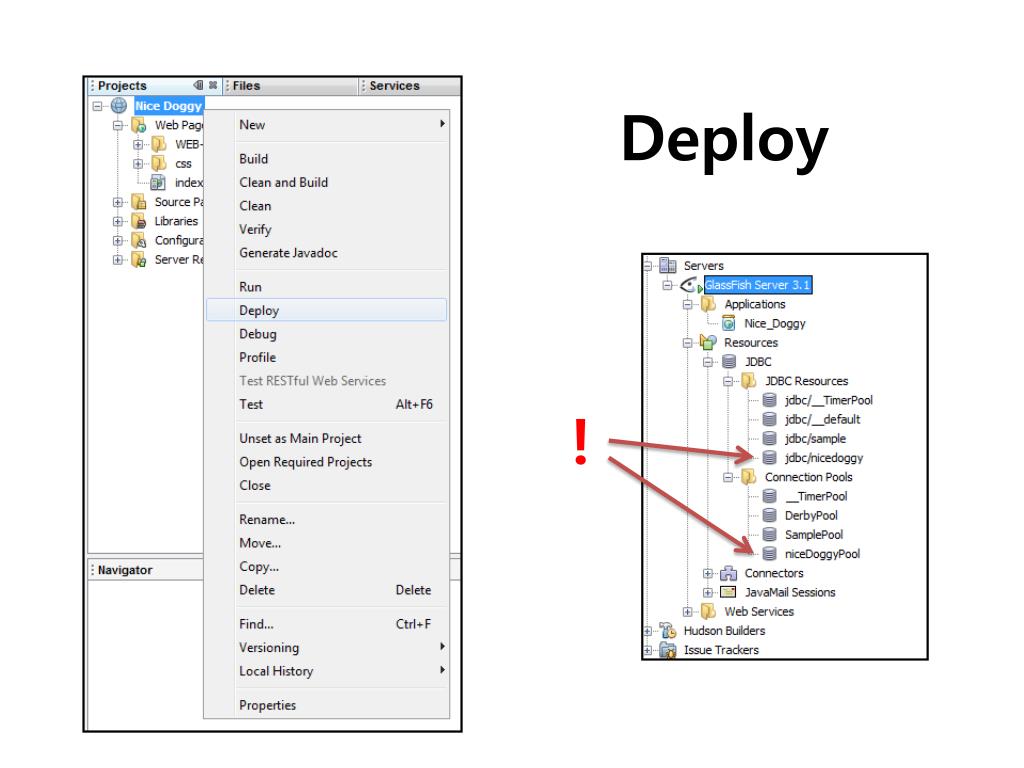Screen dimensions: 1024x768
Task: Expand the Libraries node
Action: pyautogui.click(x=118, y=221)
